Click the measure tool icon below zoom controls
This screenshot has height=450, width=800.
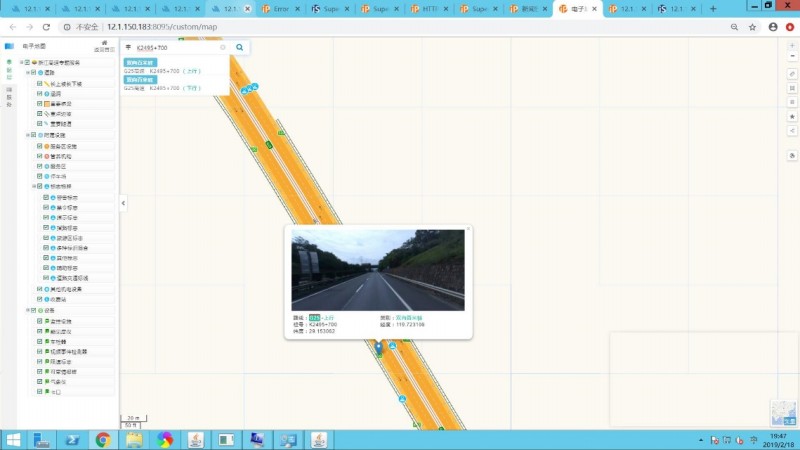click(792, 74)
